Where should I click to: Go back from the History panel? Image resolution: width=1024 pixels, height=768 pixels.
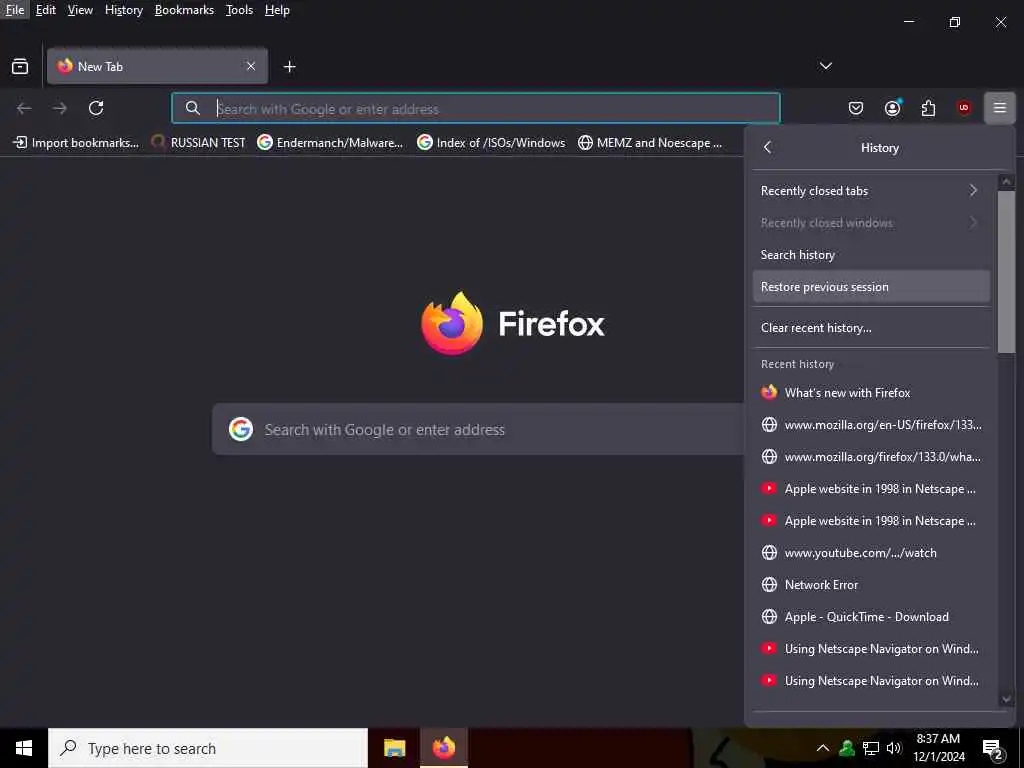pyautogui.click(x=768, y=148)
